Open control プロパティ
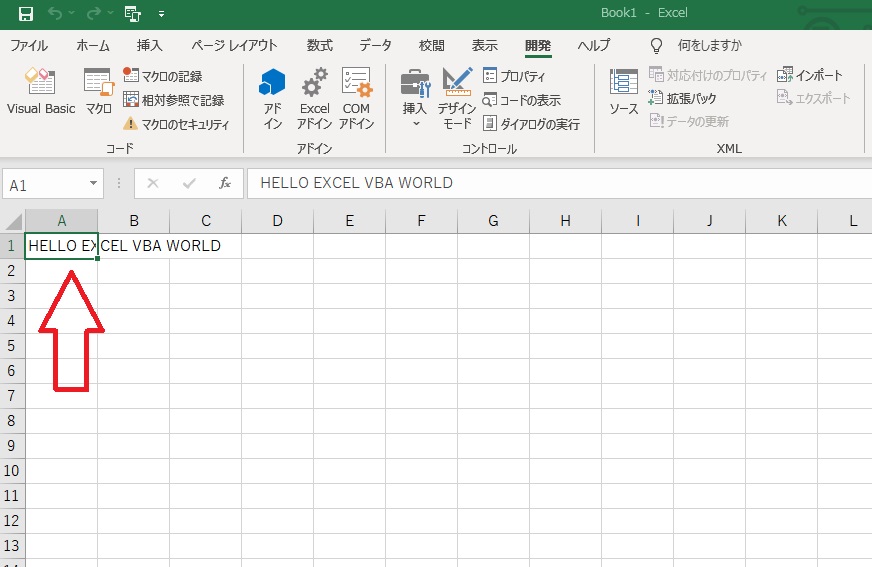The image size is (872, 567). 514,76
